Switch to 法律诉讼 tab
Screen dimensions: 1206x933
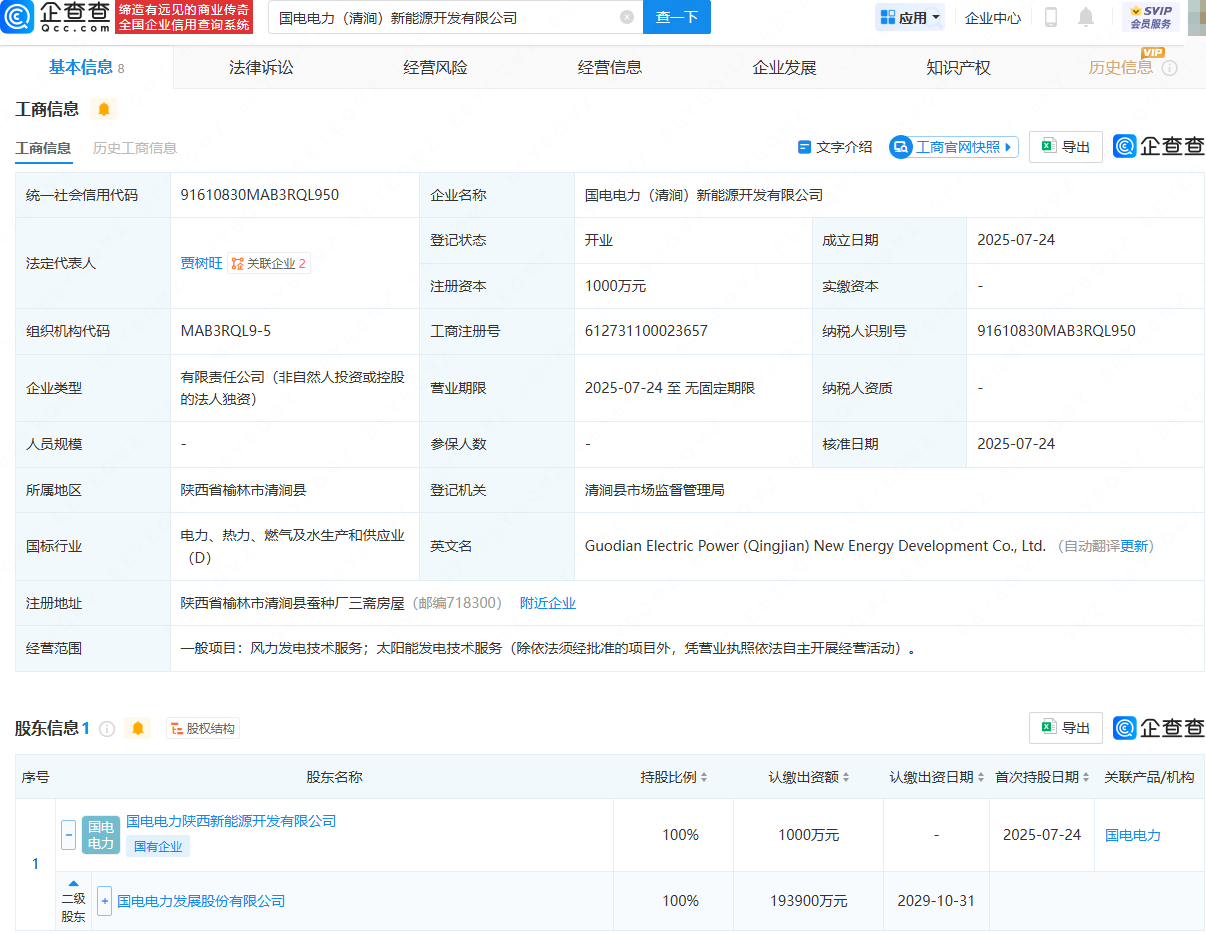click(x=261, y=68)
